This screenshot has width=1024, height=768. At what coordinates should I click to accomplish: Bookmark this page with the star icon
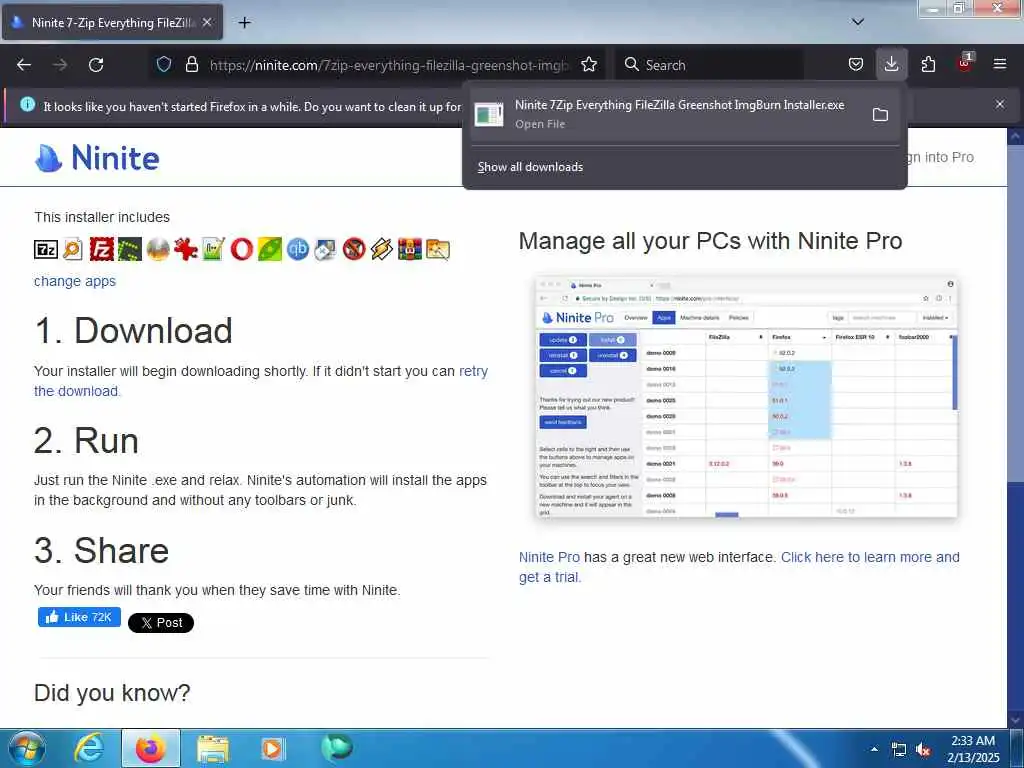pos(589,65)
